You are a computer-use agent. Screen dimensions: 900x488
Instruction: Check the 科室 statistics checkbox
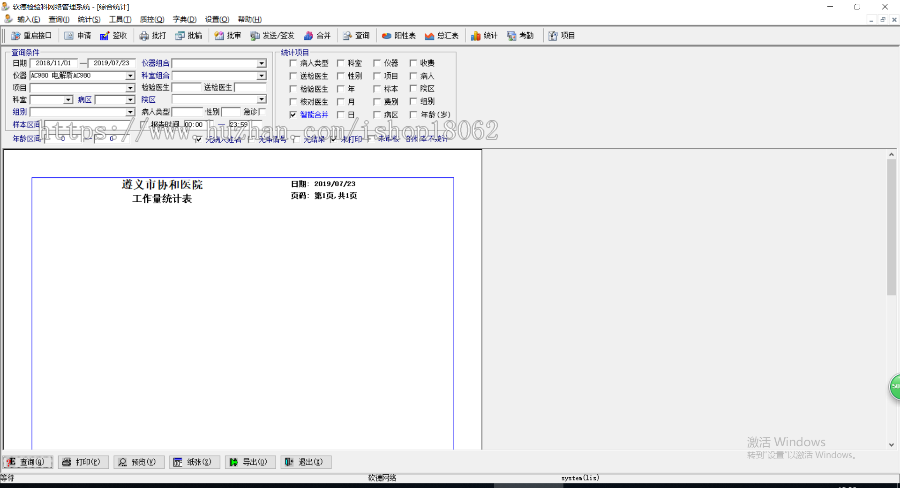pos(340,63)
